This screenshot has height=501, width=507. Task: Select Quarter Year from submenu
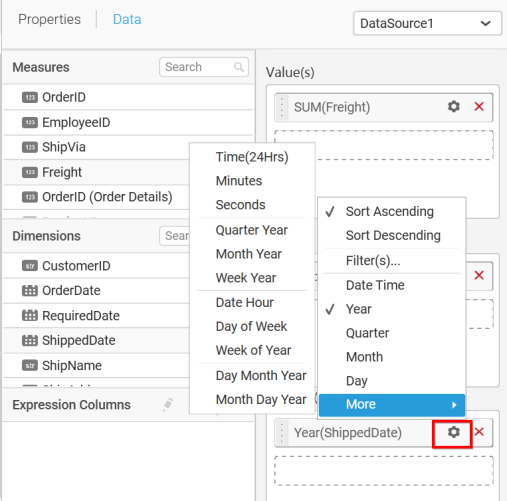[251, 230]
